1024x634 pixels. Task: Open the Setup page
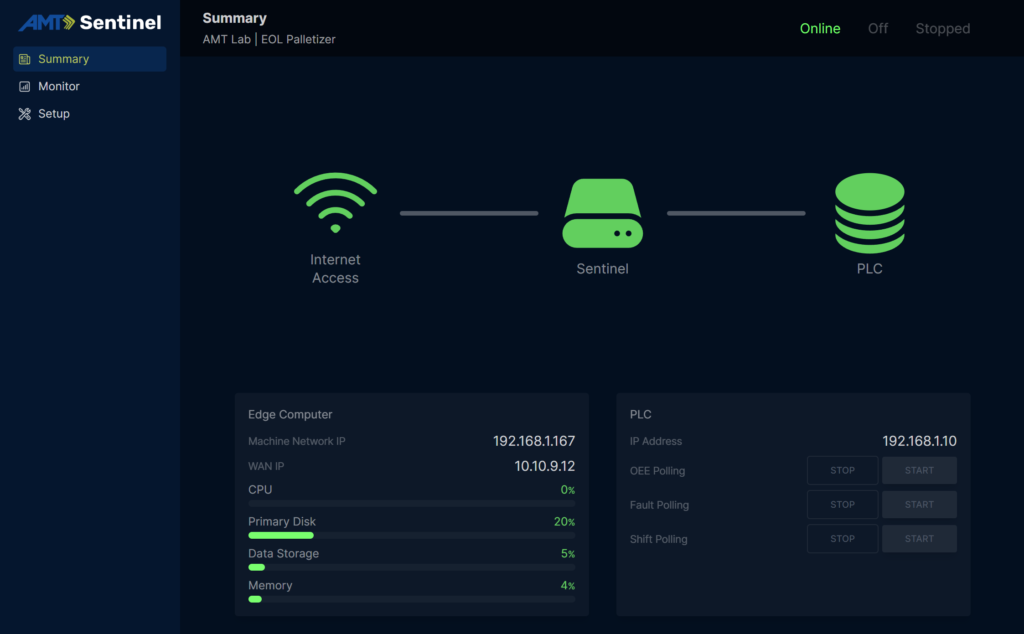(x=53, y=114)
